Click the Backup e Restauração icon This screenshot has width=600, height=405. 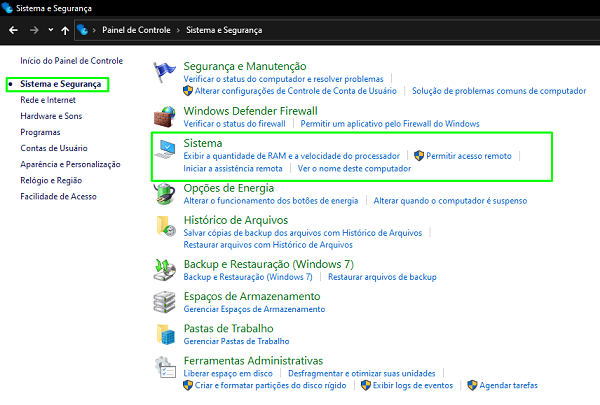[166, 268]
